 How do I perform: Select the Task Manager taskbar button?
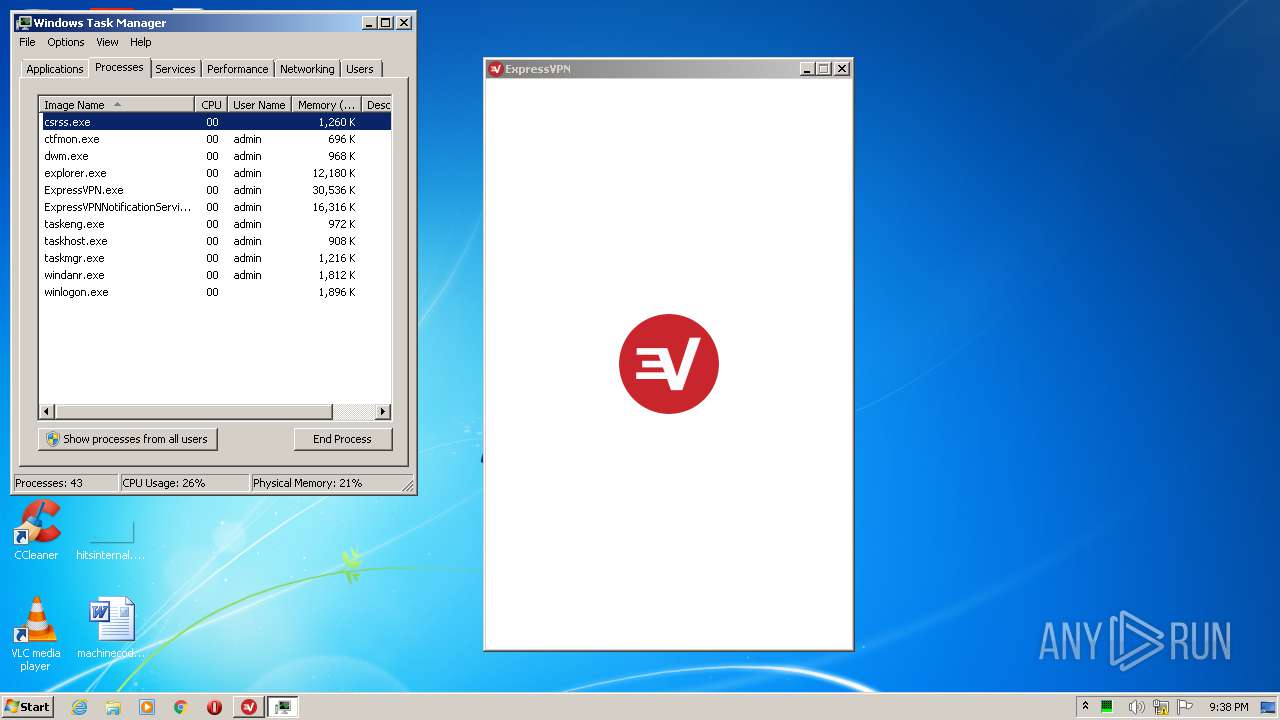click(283, 707)
